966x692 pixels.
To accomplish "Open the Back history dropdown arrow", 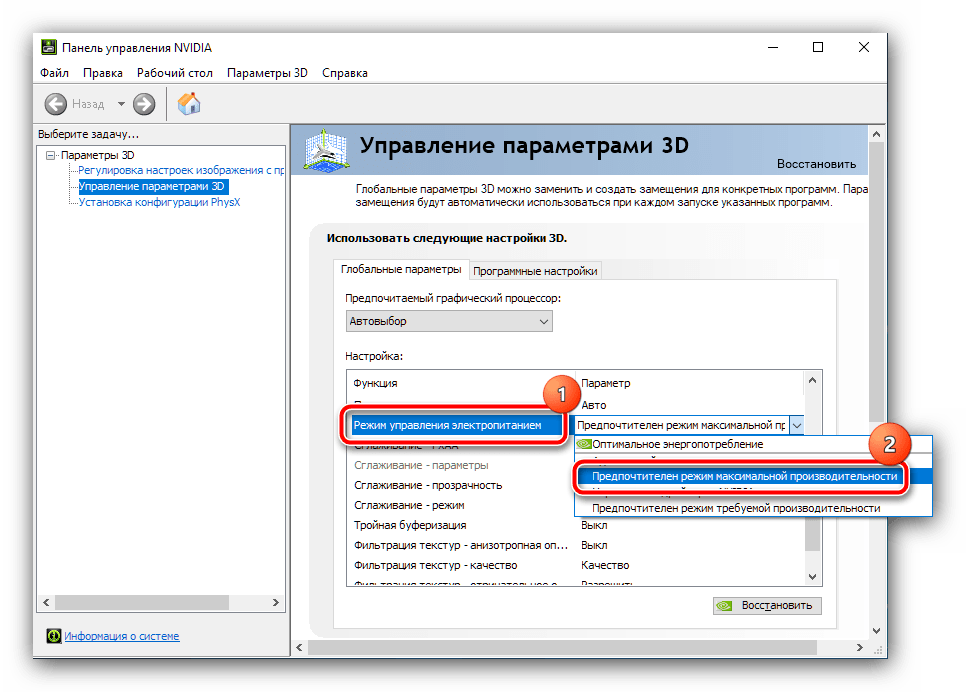I will (x=121, y=104).
